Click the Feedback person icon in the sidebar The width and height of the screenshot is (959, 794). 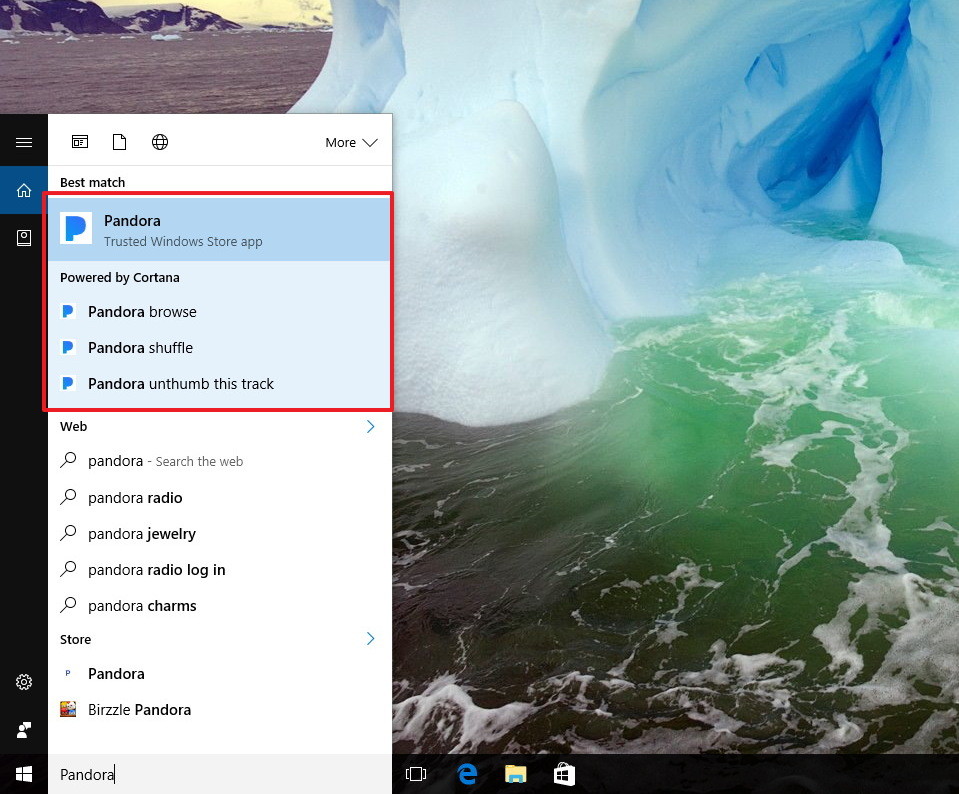click(x=24, y=730)
